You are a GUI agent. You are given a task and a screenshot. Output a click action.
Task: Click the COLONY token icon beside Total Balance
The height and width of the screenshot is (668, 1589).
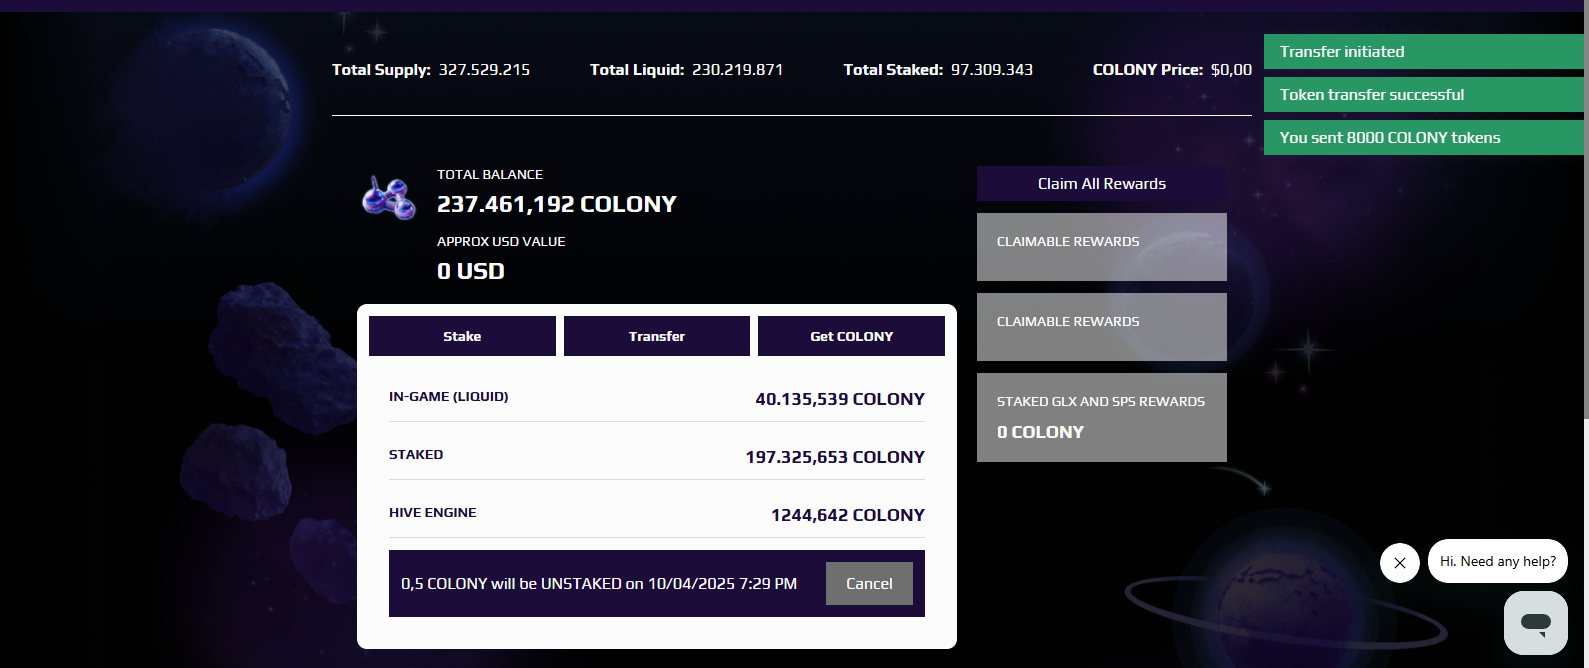point(389,197)
